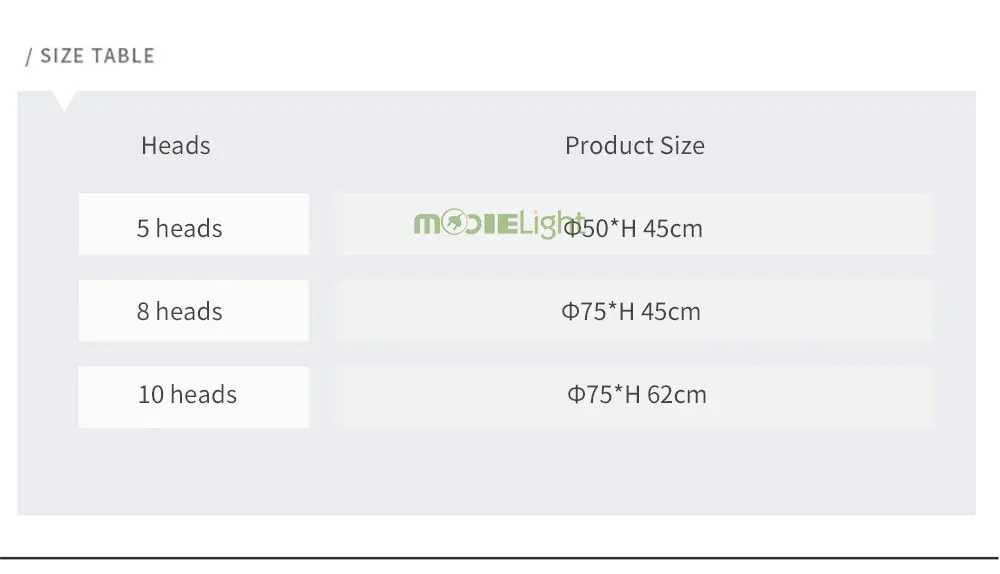Click the 62cm height in the last row
This screenshot has height=574, width=1000.
(x=677, y=394)
